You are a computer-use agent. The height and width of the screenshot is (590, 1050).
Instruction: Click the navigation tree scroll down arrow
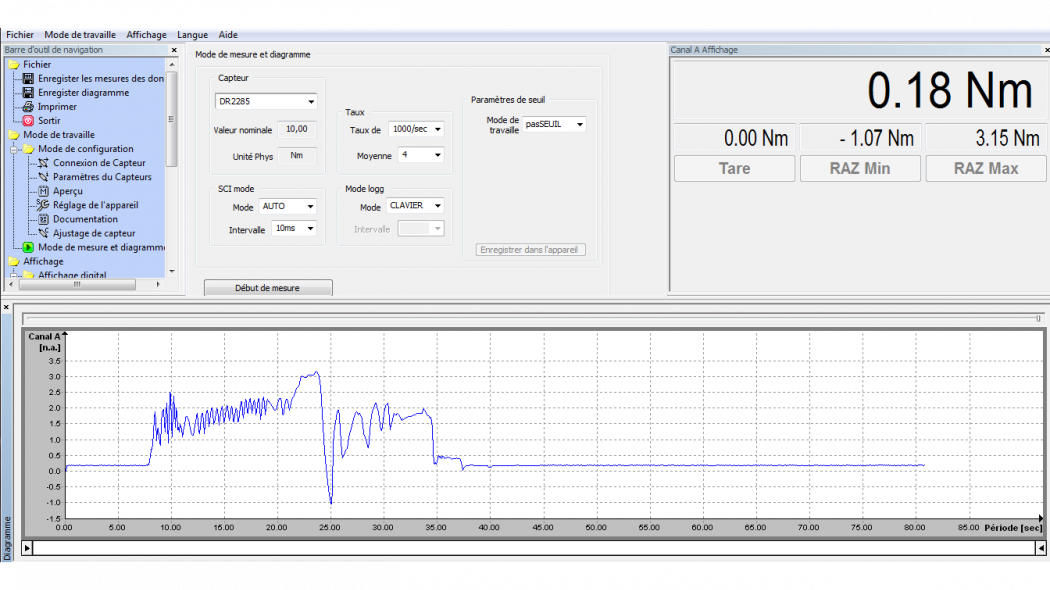[172, 271]
